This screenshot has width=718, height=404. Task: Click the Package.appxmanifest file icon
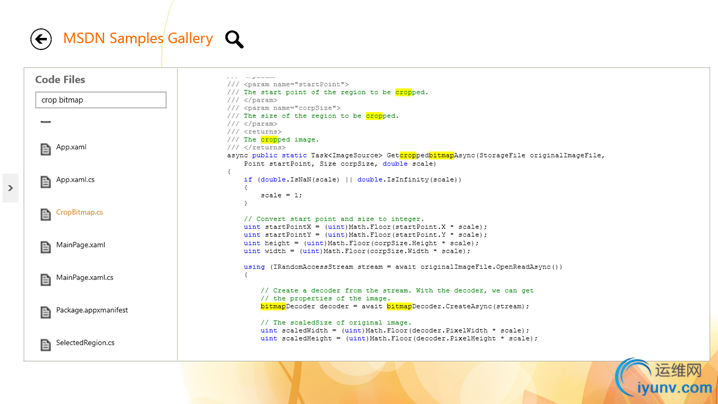[45, 312]
